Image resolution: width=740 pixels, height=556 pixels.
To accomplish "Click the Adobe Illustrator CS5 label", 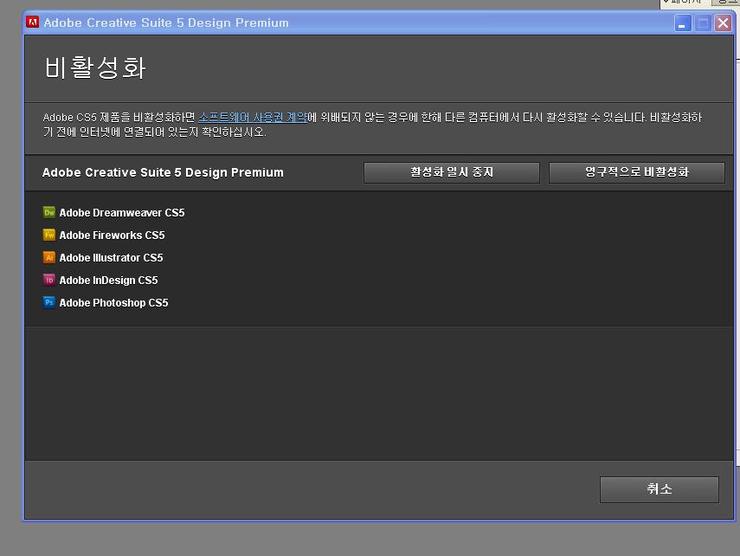I will pyautogui.click(x=110, y=258).
